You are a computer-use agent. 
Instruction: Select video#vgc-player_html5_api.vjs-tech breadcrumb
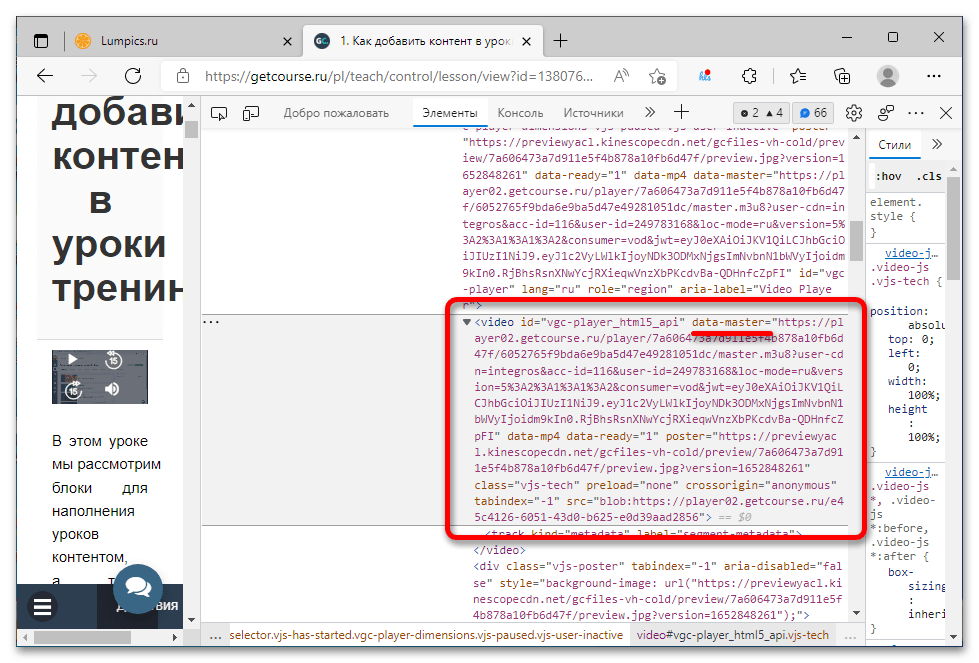pos(732,635)
